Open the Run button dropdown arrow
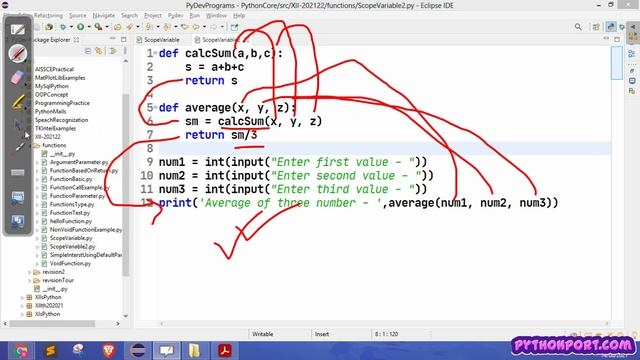Screen dimensions: 640x360 [89, 27]
